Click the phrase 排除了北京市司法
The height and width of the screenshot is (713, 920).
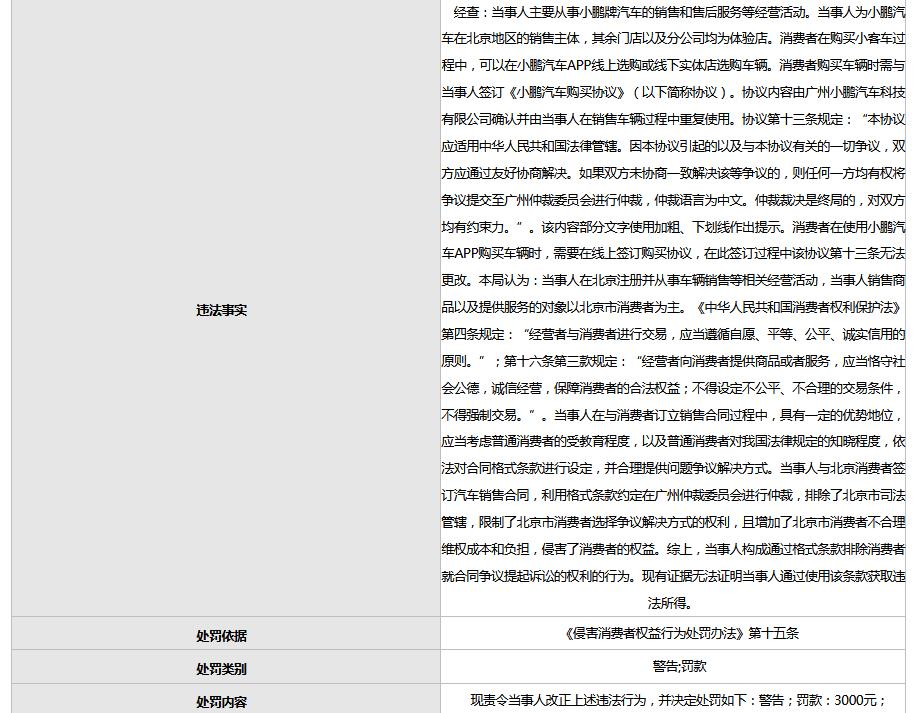tap(853, 495)
